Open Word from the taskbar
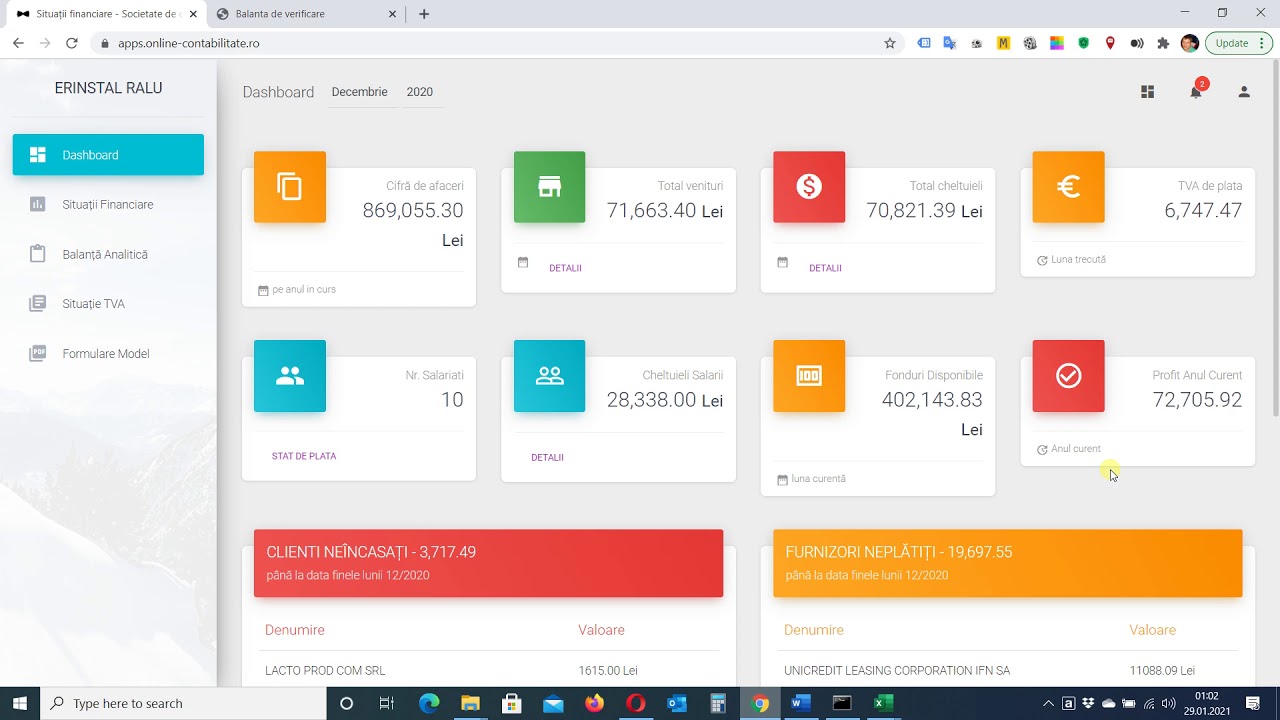This screenshot has width=1280, height=720. coord(800,703)
